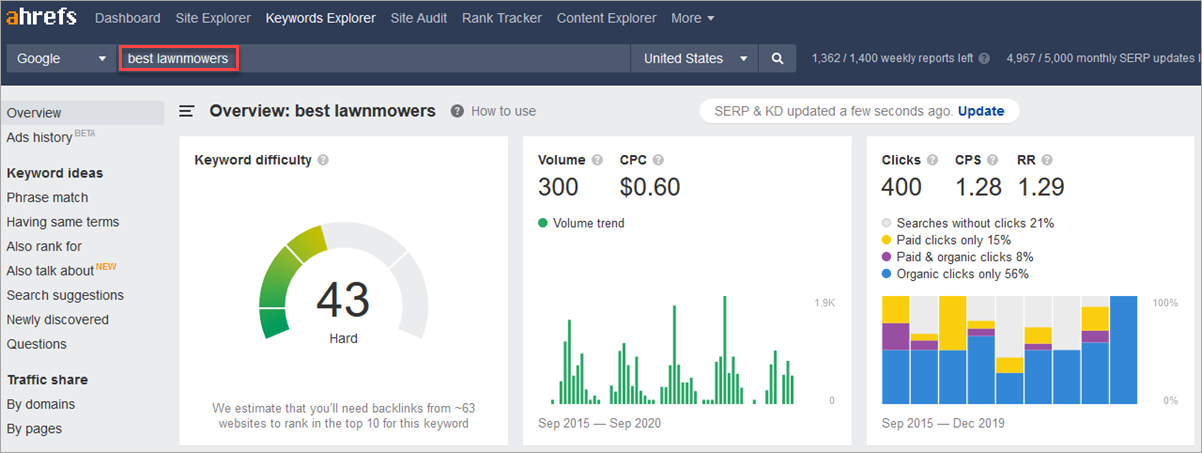1202x453 pixels.
Task: Click the help icon beside RR
Action: (x=1047, y=160)
